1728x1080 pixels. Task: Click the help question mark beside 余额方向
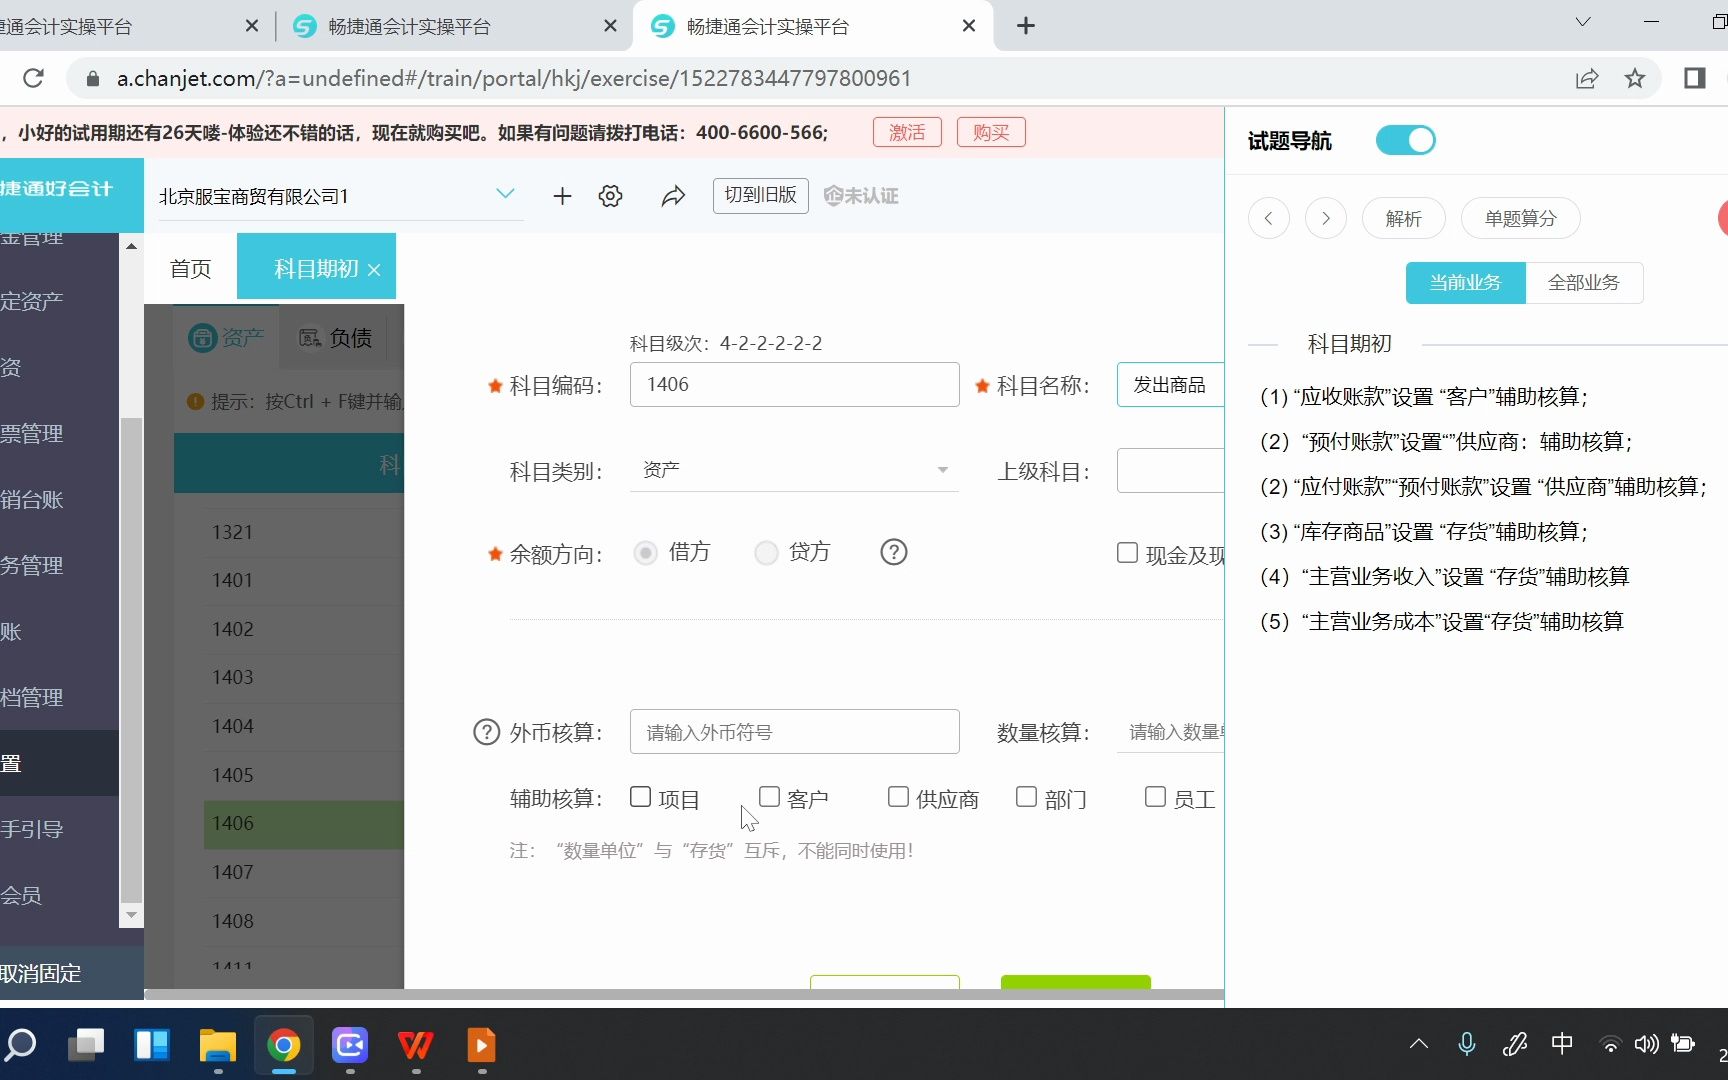[x=893, y=552]
